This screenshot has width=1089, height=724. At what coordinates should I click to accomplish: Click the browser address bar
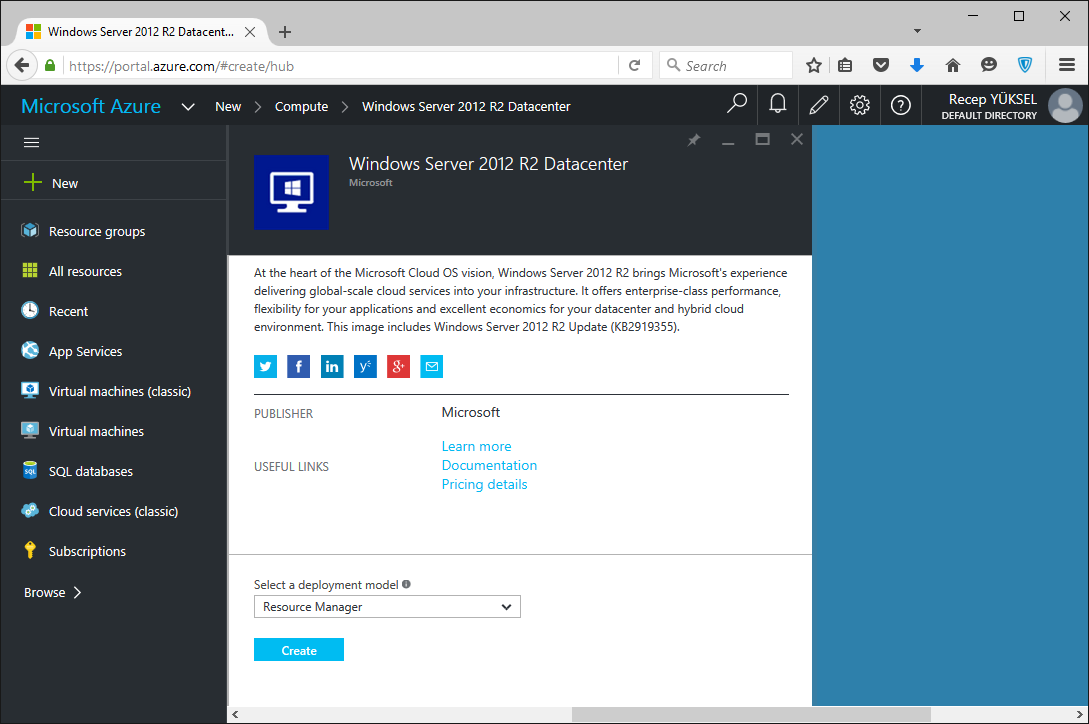click(x=340, y=66)
